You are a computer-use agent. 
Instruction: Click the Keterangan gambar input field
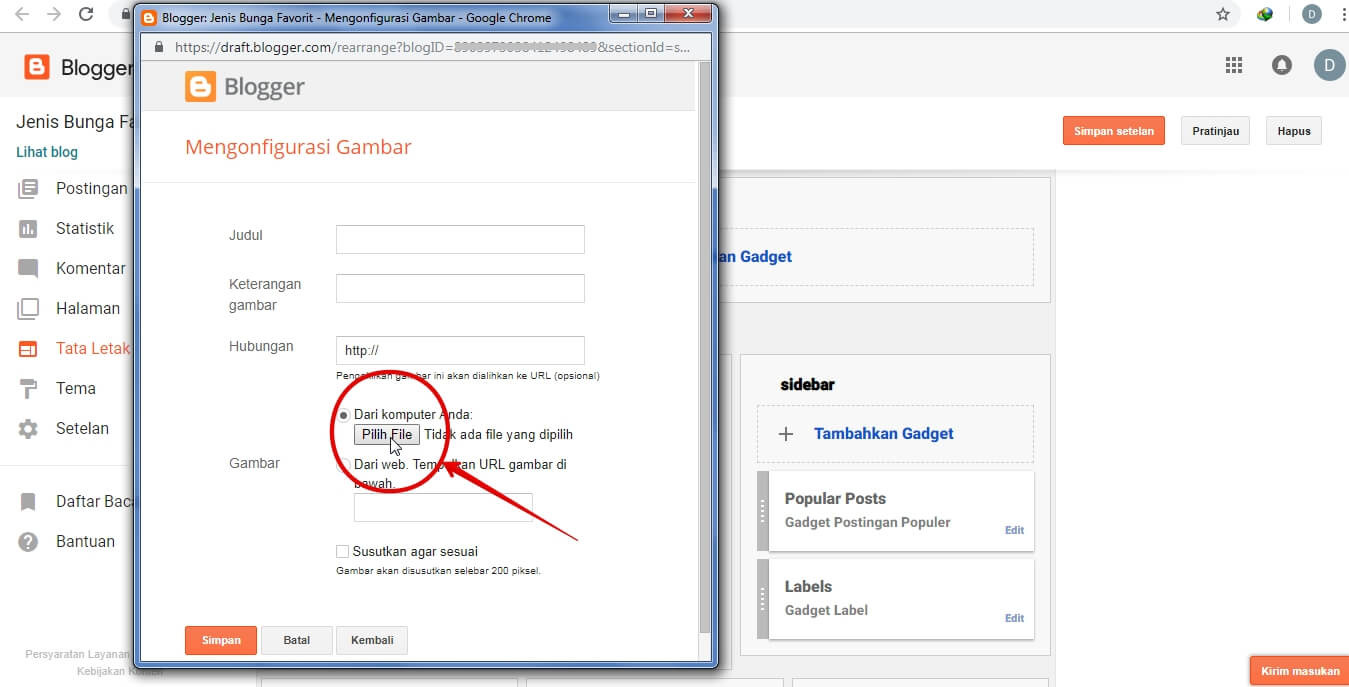(x=460, y=288)
